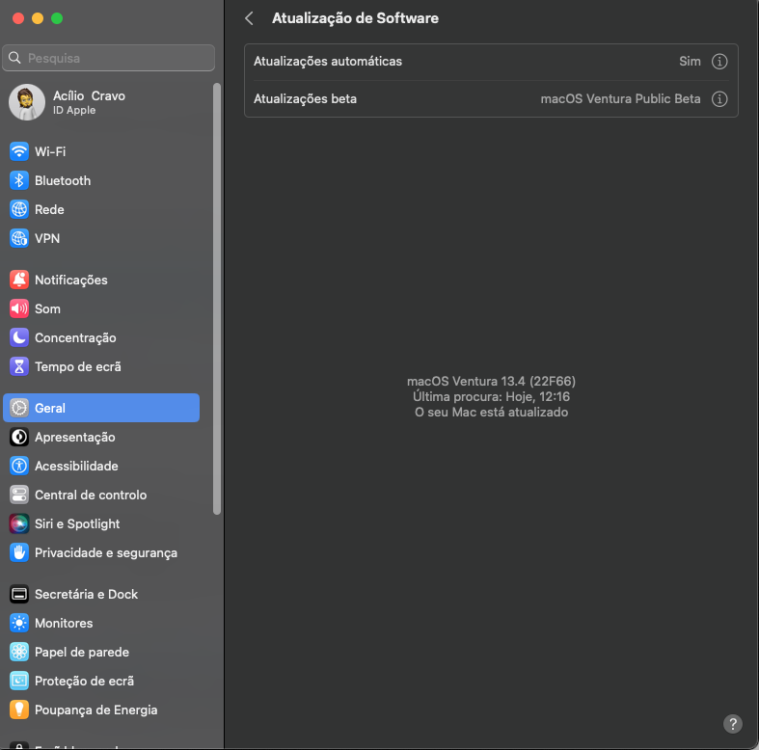Select the Central de controlo label

pos(91,495)
